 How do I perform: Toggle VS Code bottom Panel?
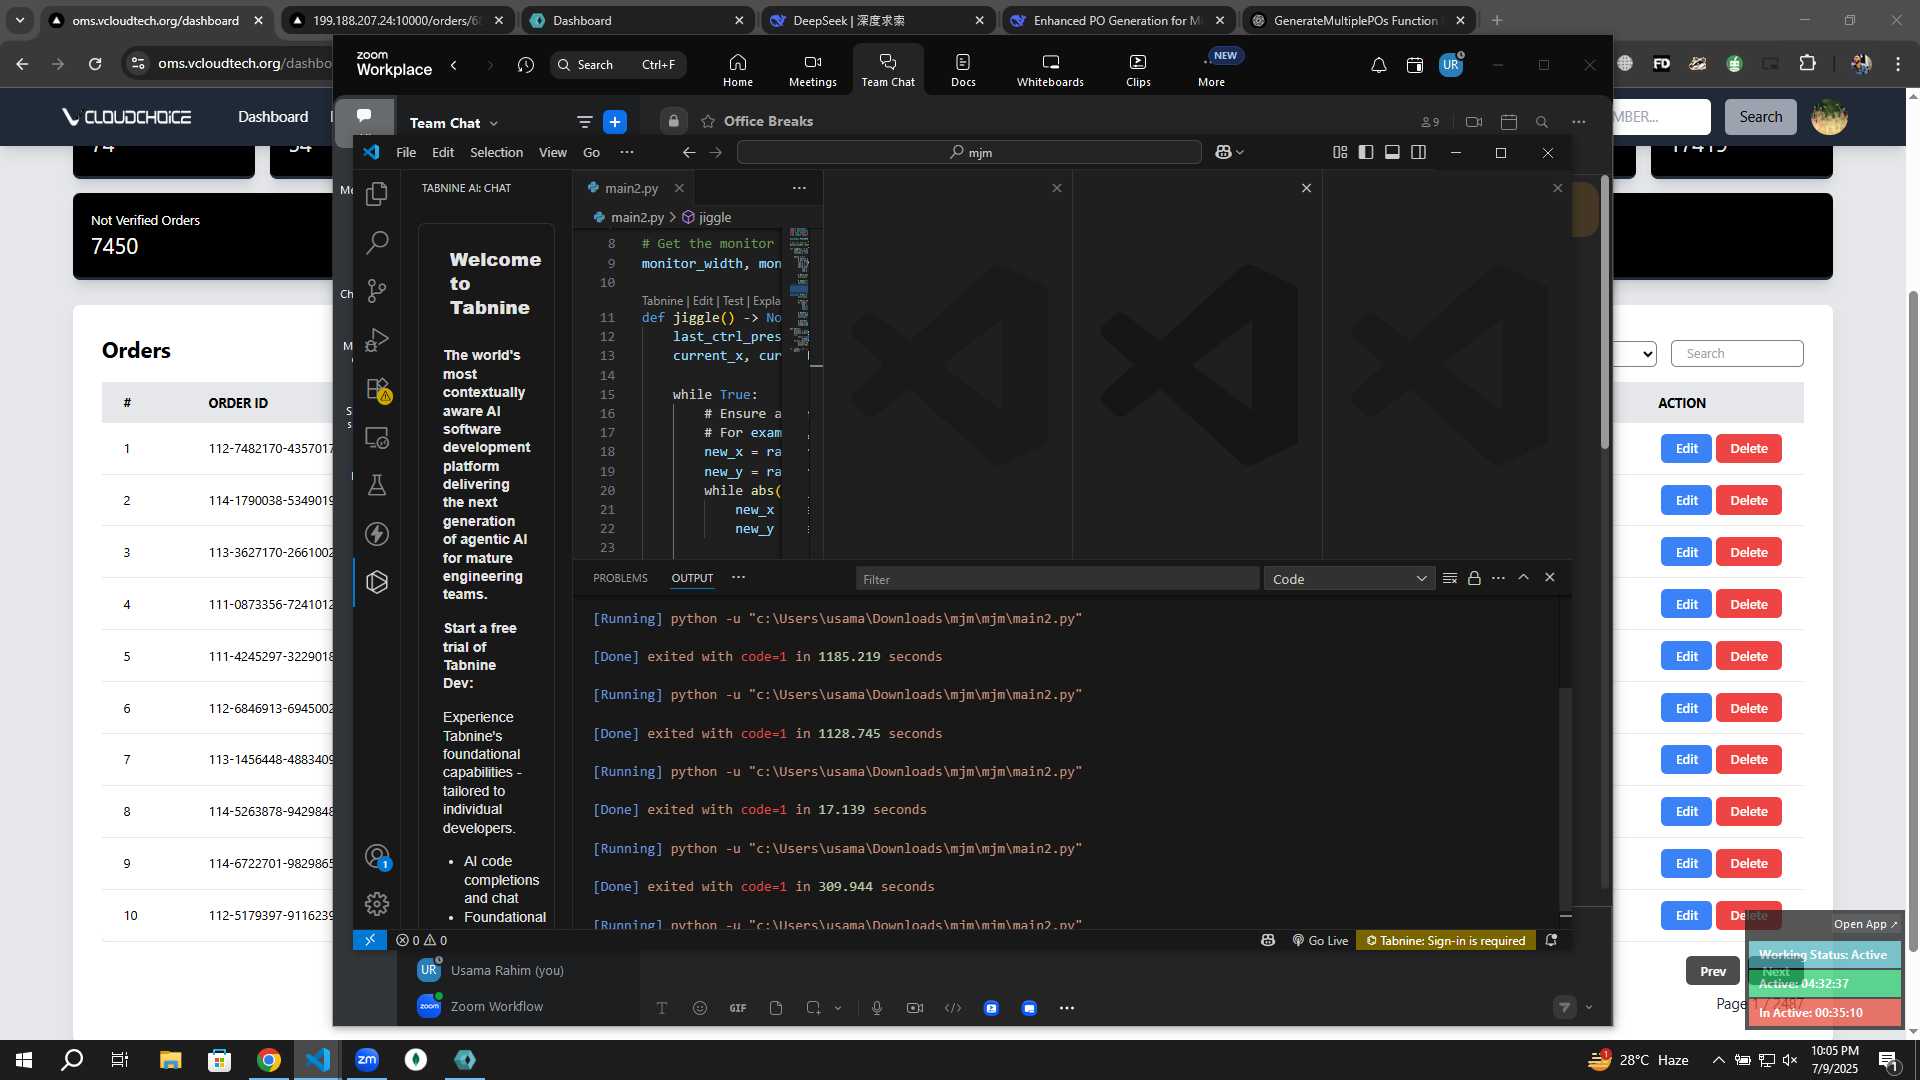click(1392, 152)
